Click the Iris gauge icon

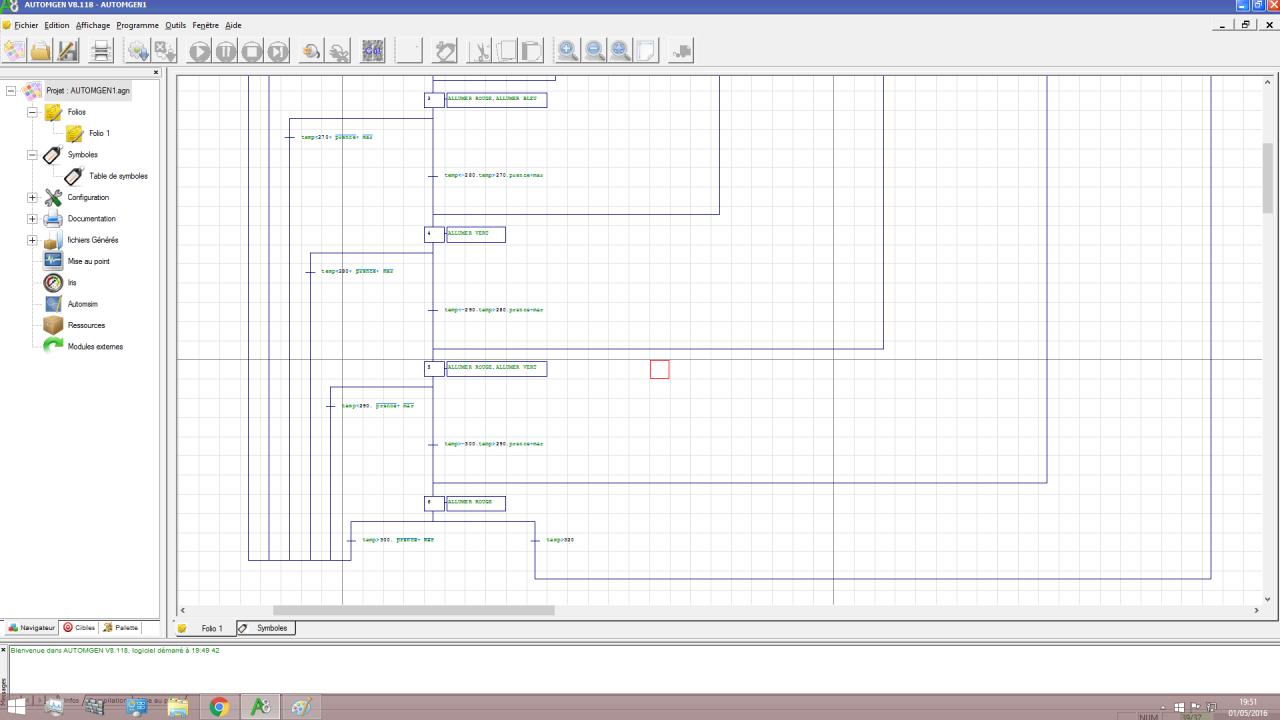coord(53,283)
